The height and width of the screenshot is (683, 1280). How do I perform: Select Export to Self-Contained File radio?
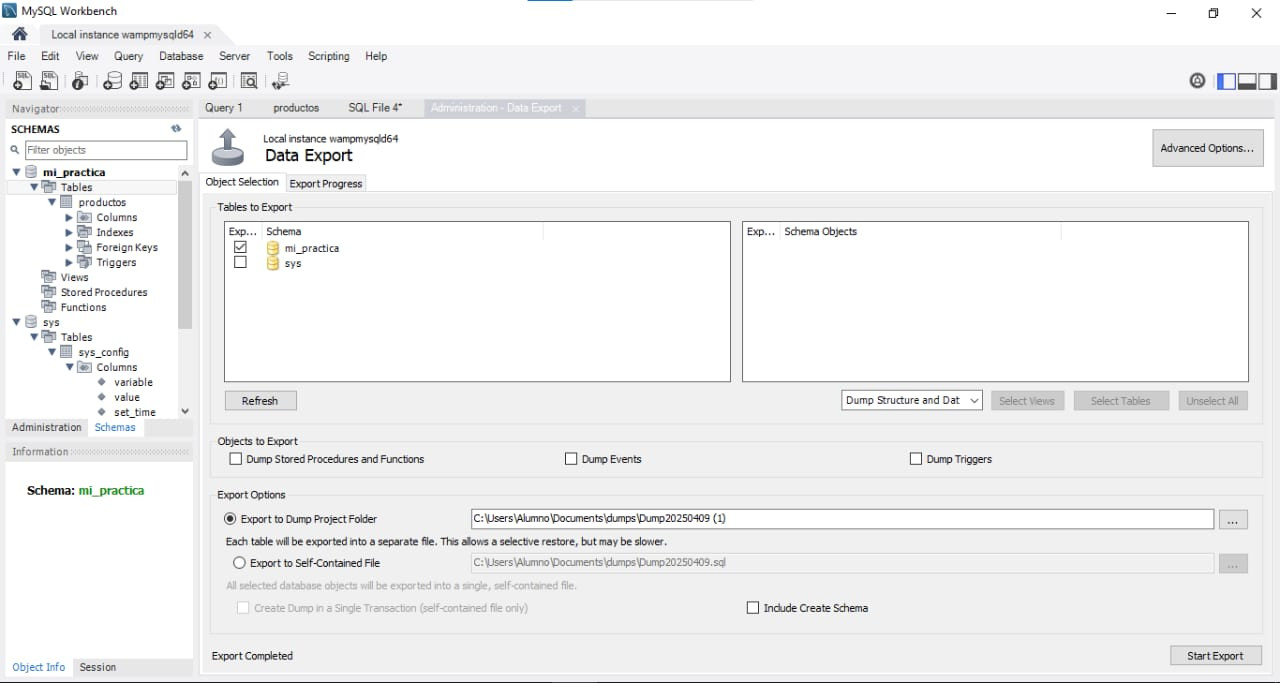(x=239, y=563)
